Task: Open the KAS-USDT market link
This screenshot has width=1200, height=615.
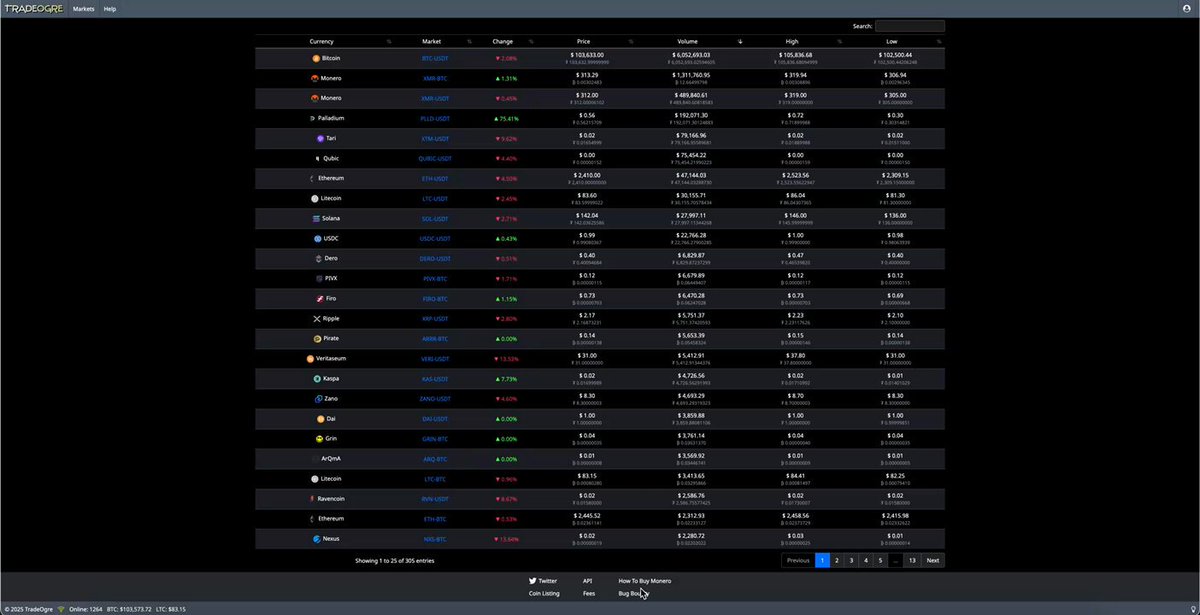Action: click(435, 378)
